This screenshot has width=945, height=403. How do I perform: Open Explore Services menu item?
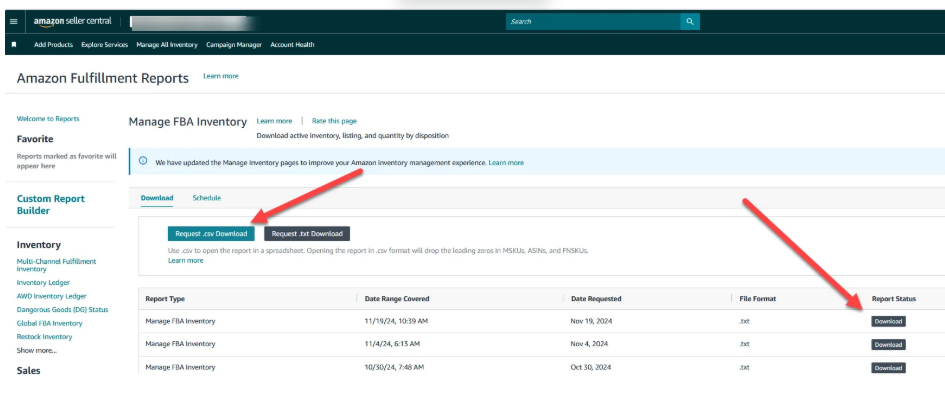click(105, 45)
